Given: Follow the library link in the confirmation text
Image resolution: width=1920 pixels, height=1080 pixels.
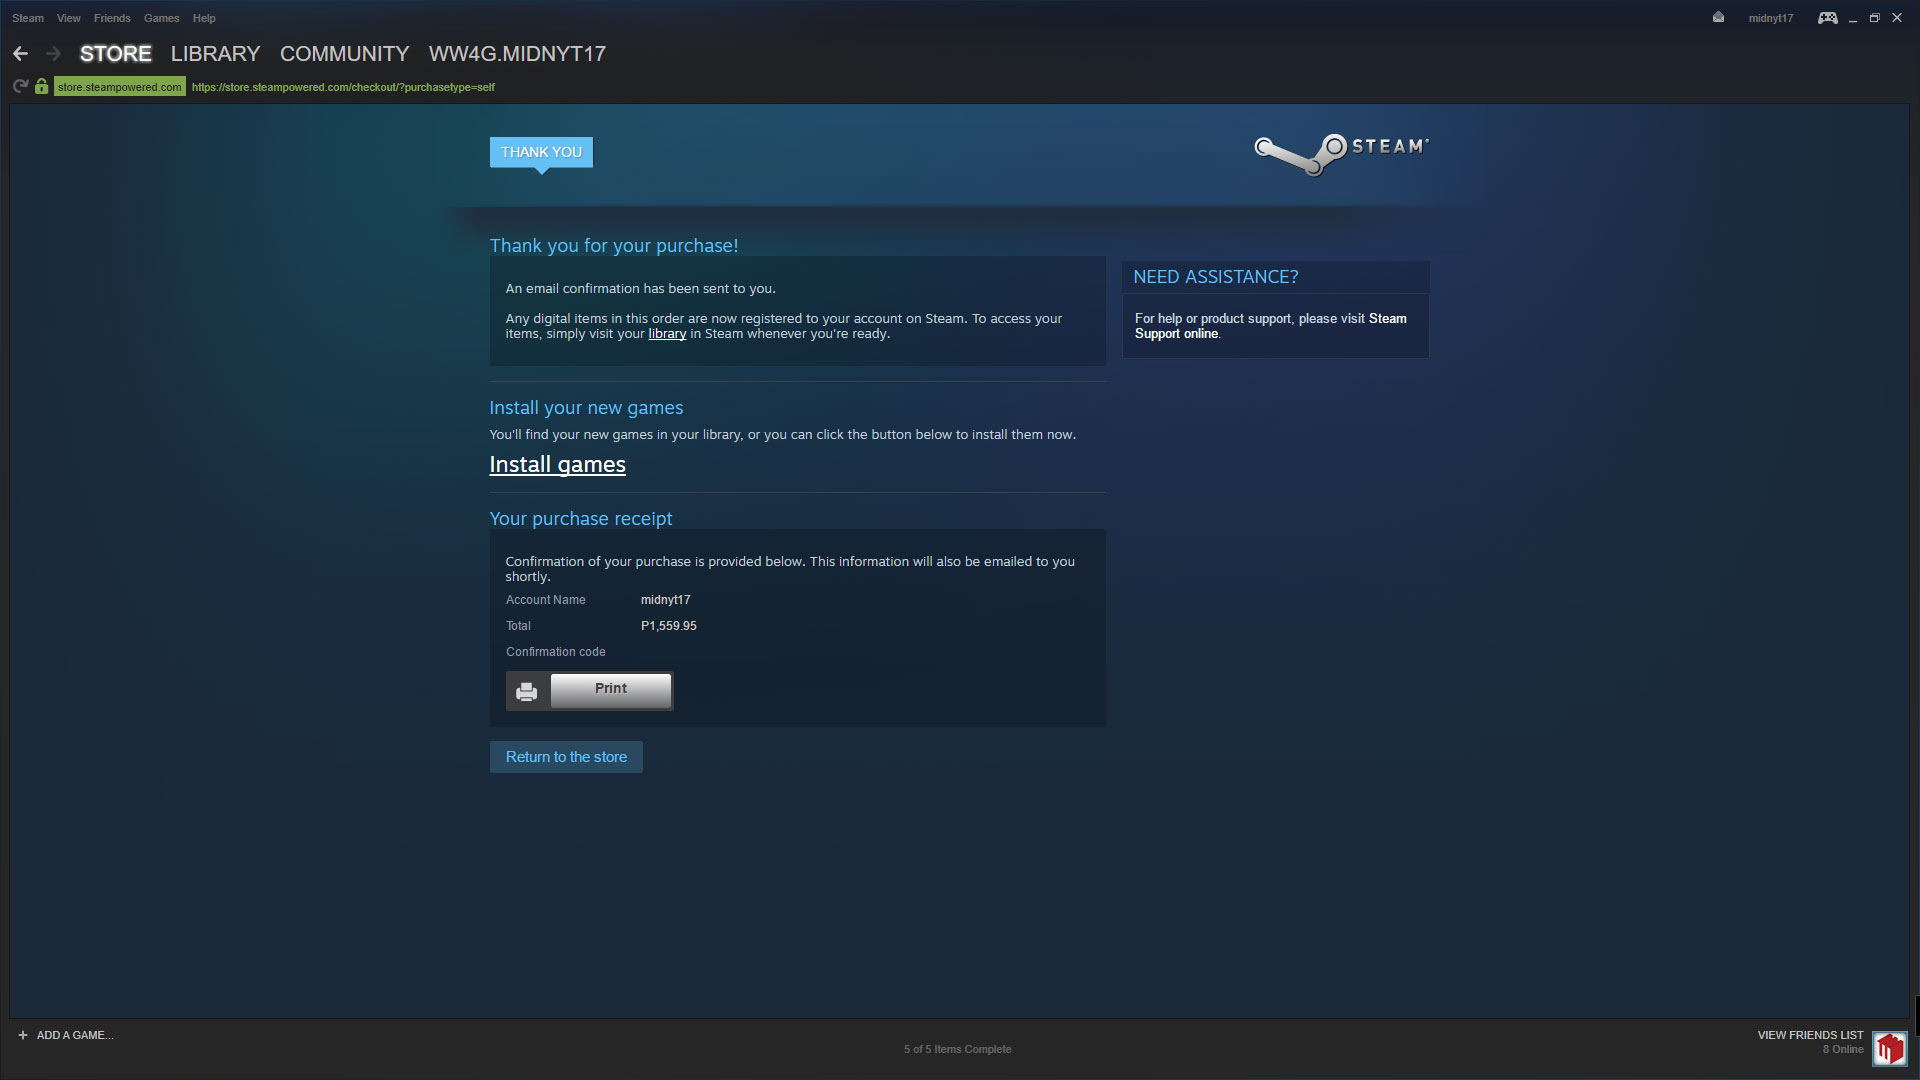Looking at the screenshot, I should 667,334.
